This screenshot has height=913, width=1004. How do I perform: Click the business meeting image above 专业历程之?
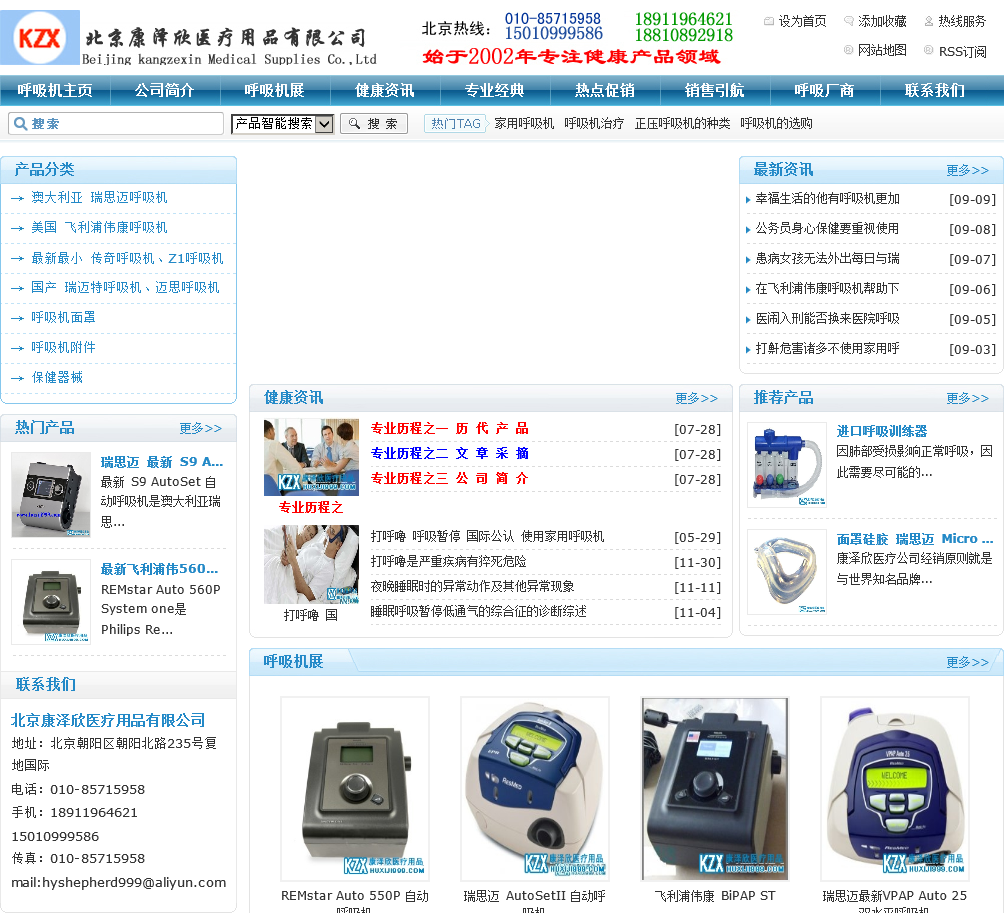(x=311, y=457)
